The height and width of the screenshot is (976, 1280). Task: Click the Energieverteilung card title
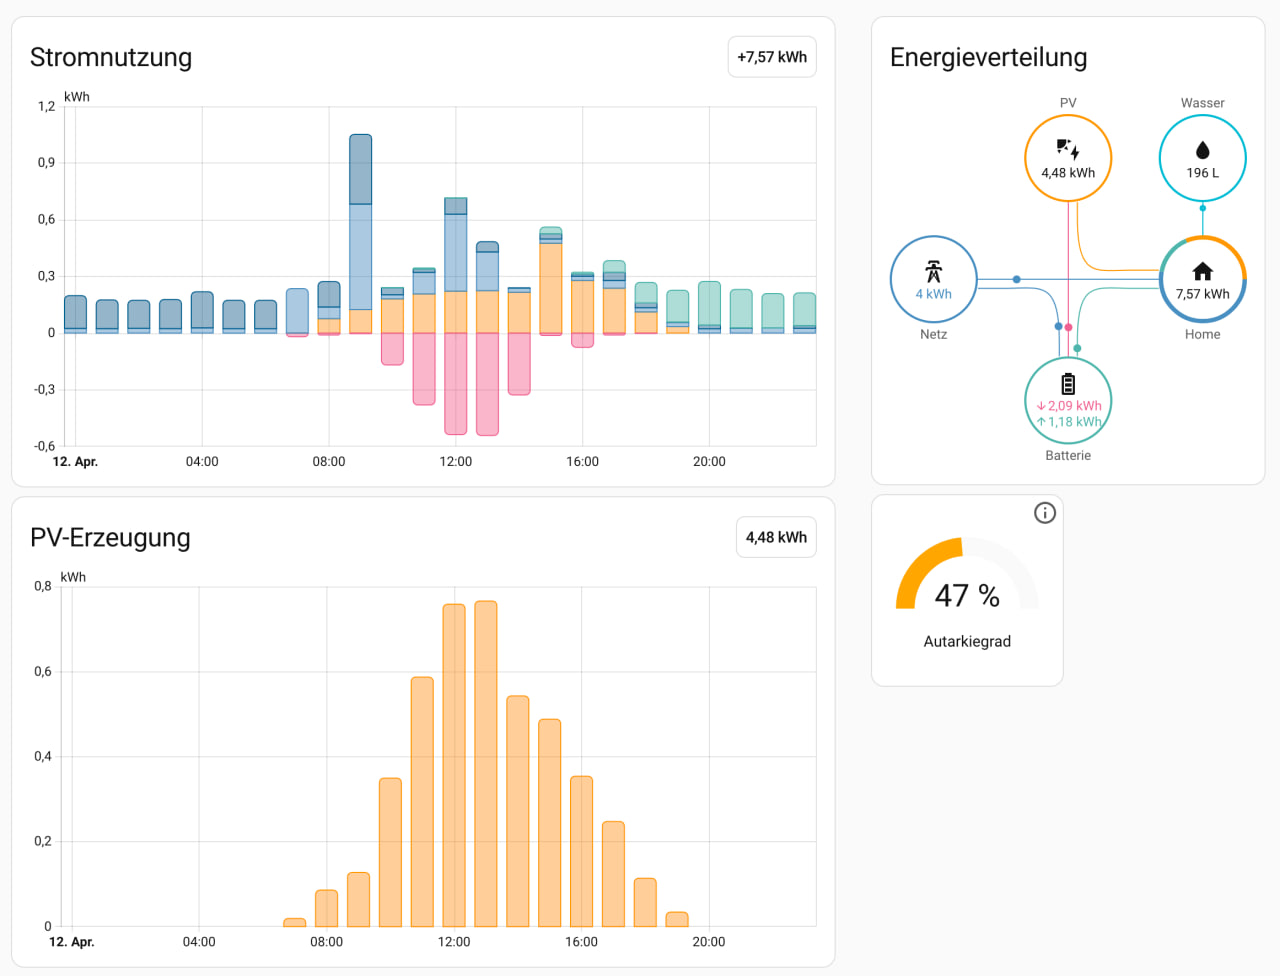coord(988,57)
